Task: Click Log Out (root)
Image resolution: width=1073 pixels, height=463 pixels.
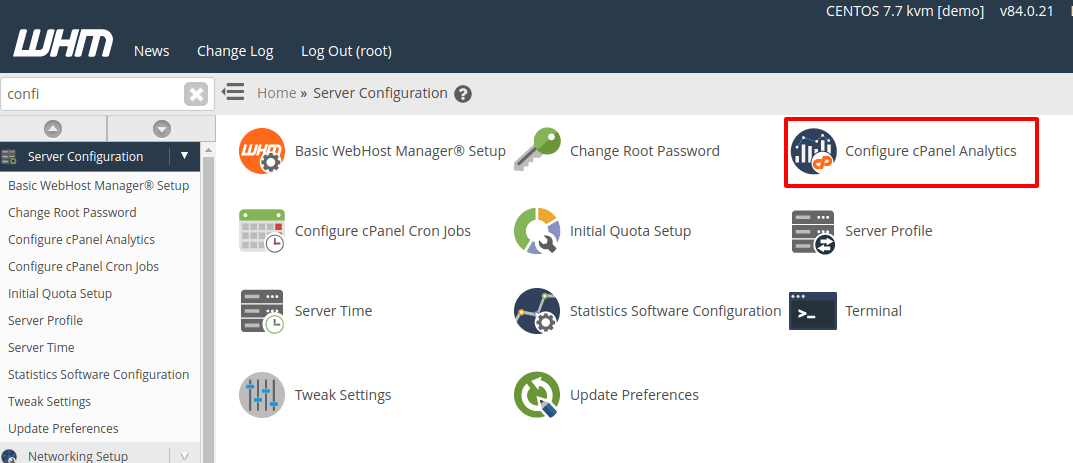Action: pyautogui.click(x=346, y=51)
